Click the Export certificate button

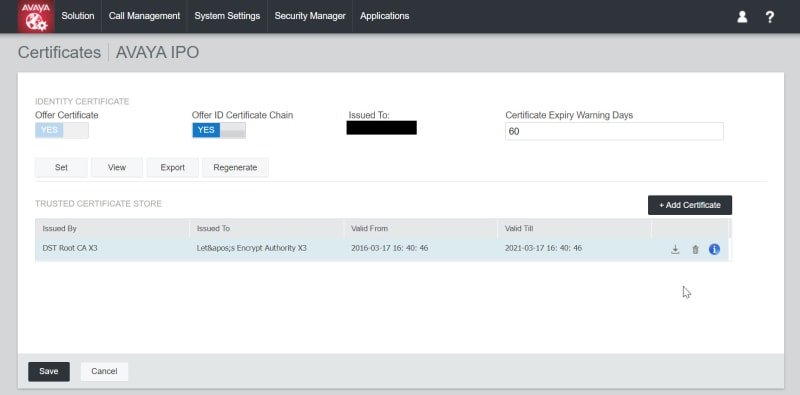(x=172, y=167)
